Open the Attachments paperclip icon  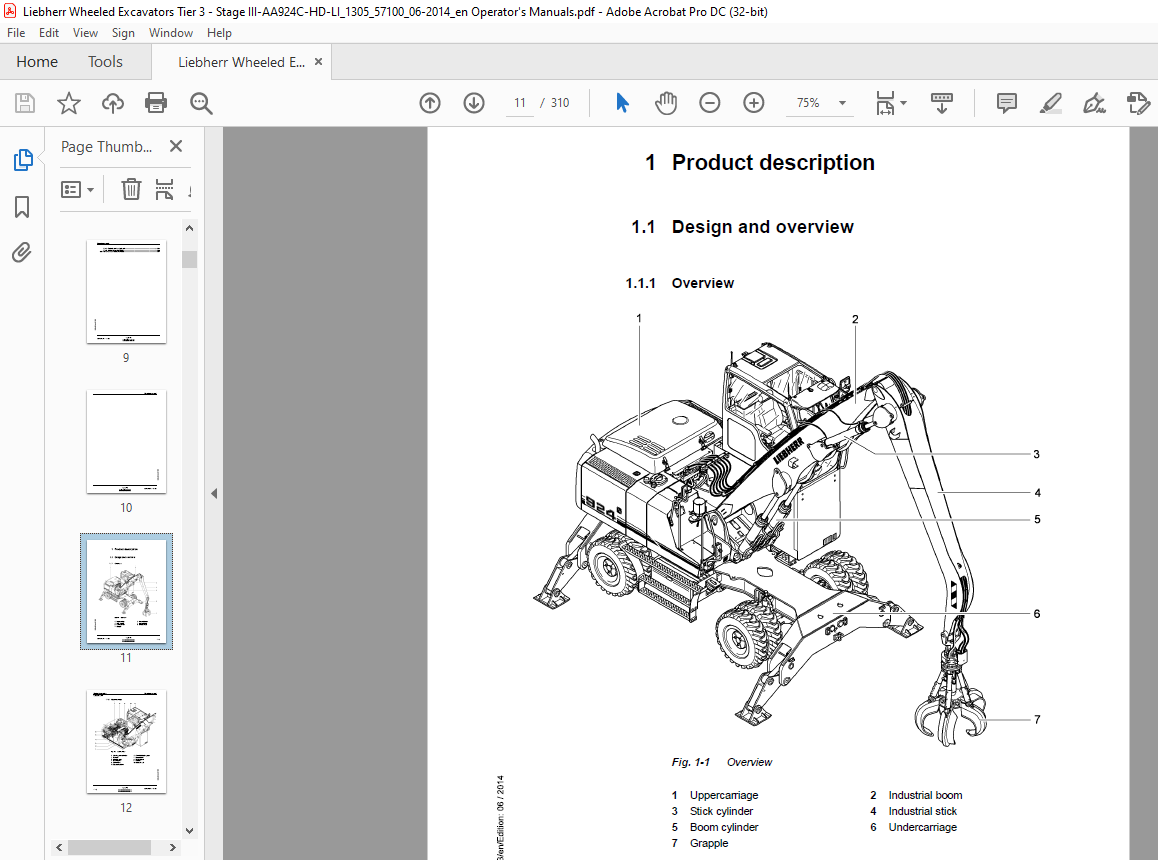[22, 253]
